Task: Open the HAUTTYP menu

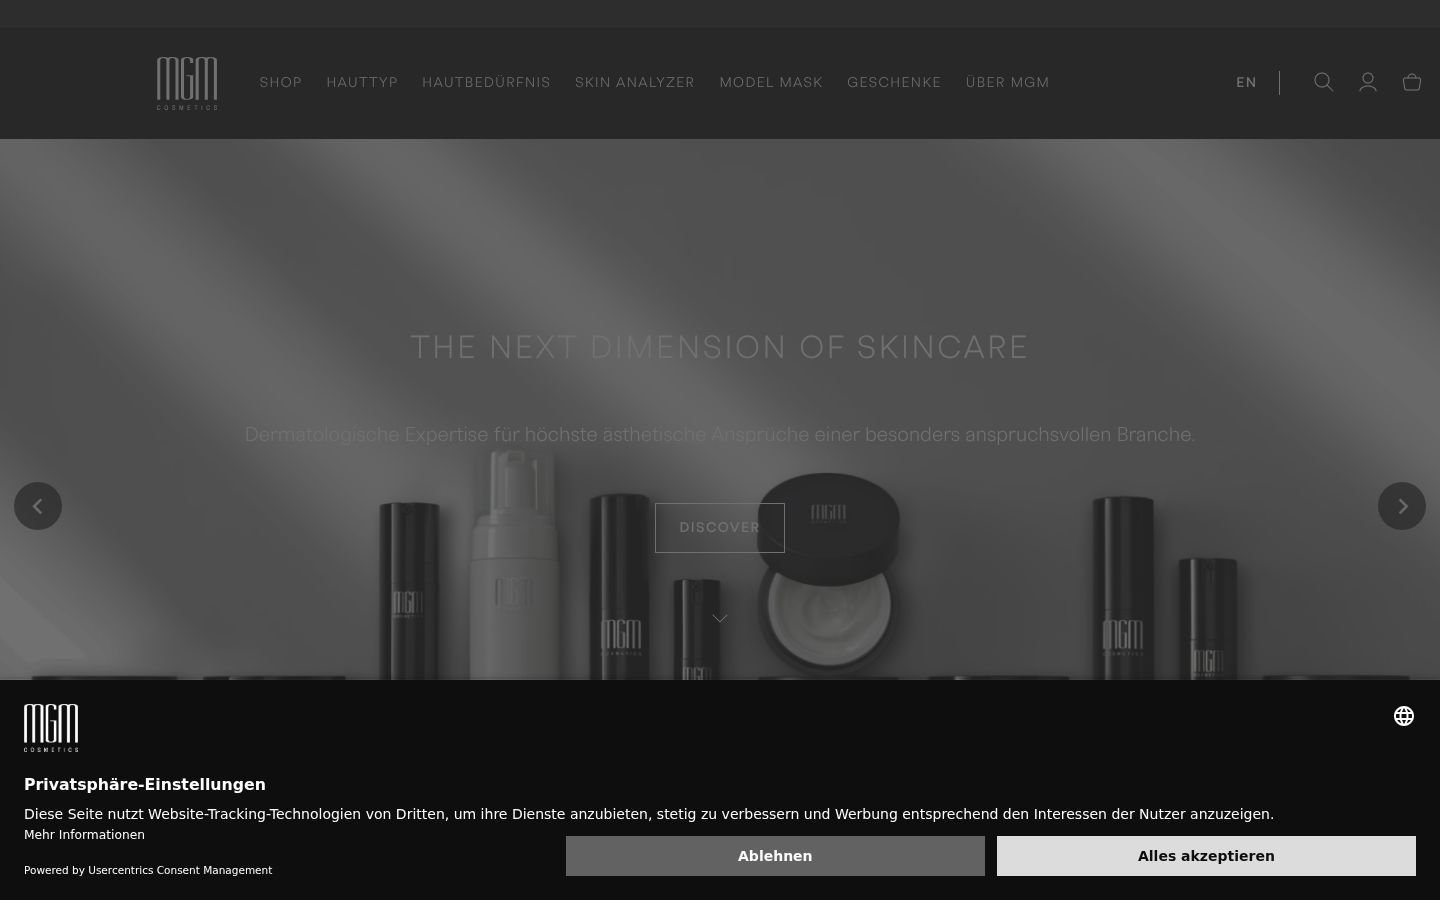Action: 362,82
